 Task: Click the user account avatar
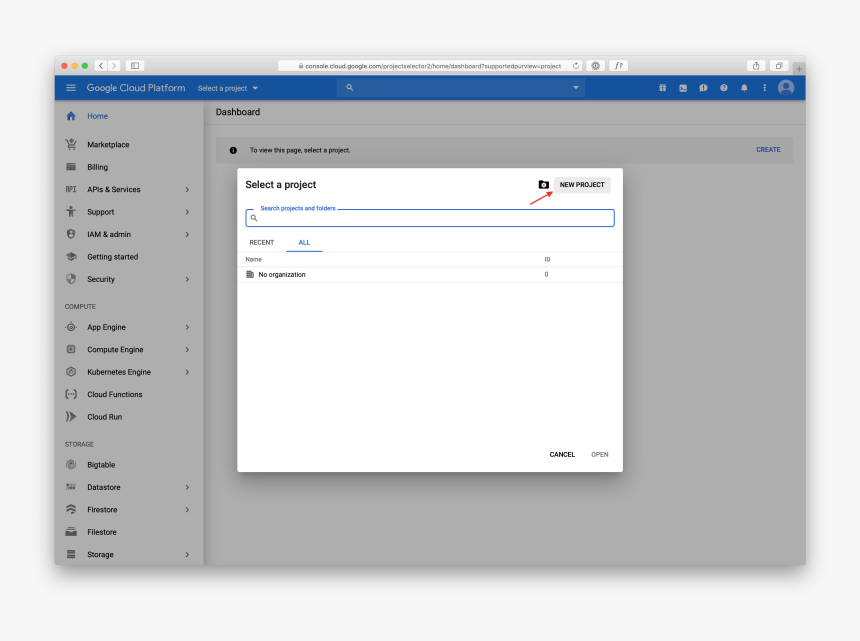pyautogui.click(x=786, y=88)
